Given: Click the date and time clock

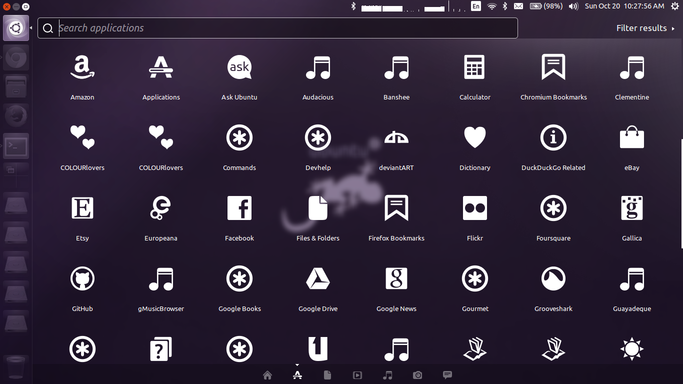Looking at the screenshot, I should pyautogui.click(x=624, y=6).
